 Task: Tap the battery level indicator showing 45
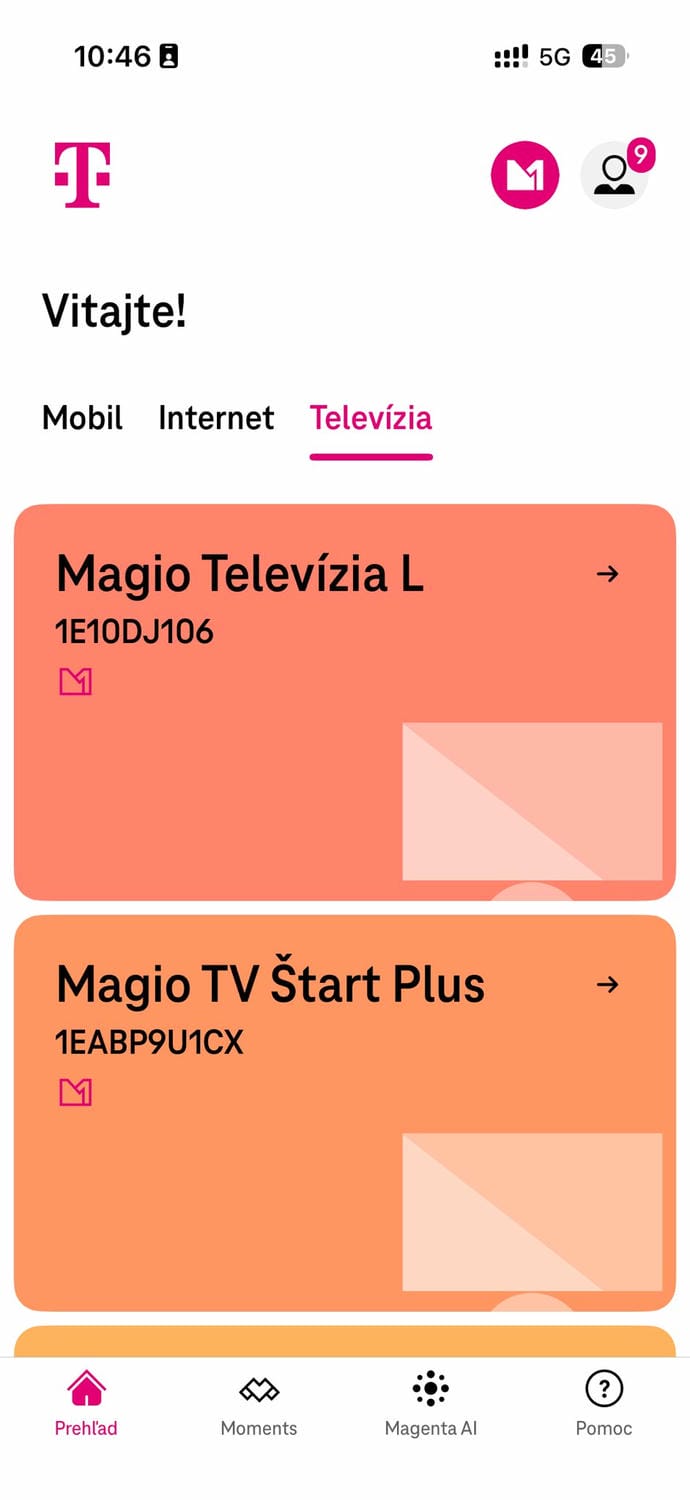604,57
